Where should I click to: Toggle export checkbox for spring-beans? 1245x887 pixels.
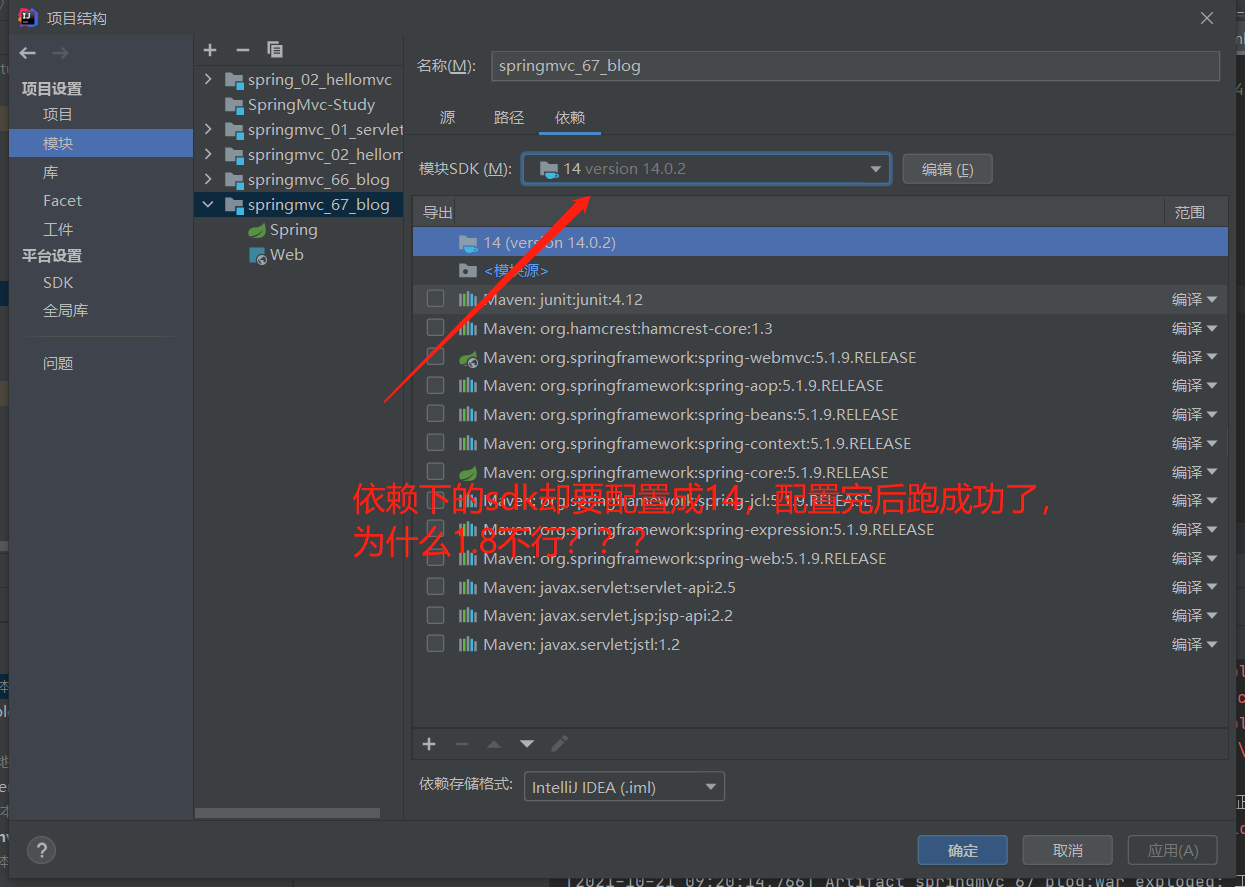click(x=435, y=413)
